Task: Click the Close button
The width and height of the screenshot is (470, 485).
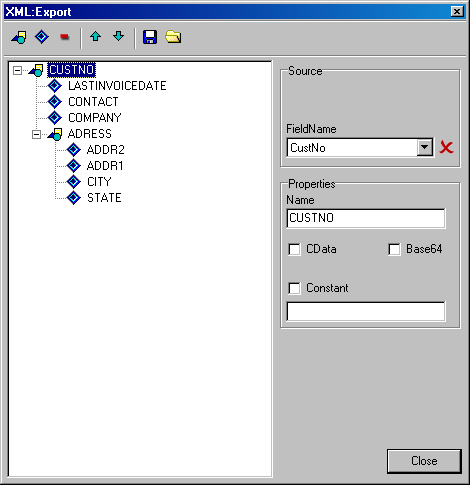Action: tap(424, 461)
